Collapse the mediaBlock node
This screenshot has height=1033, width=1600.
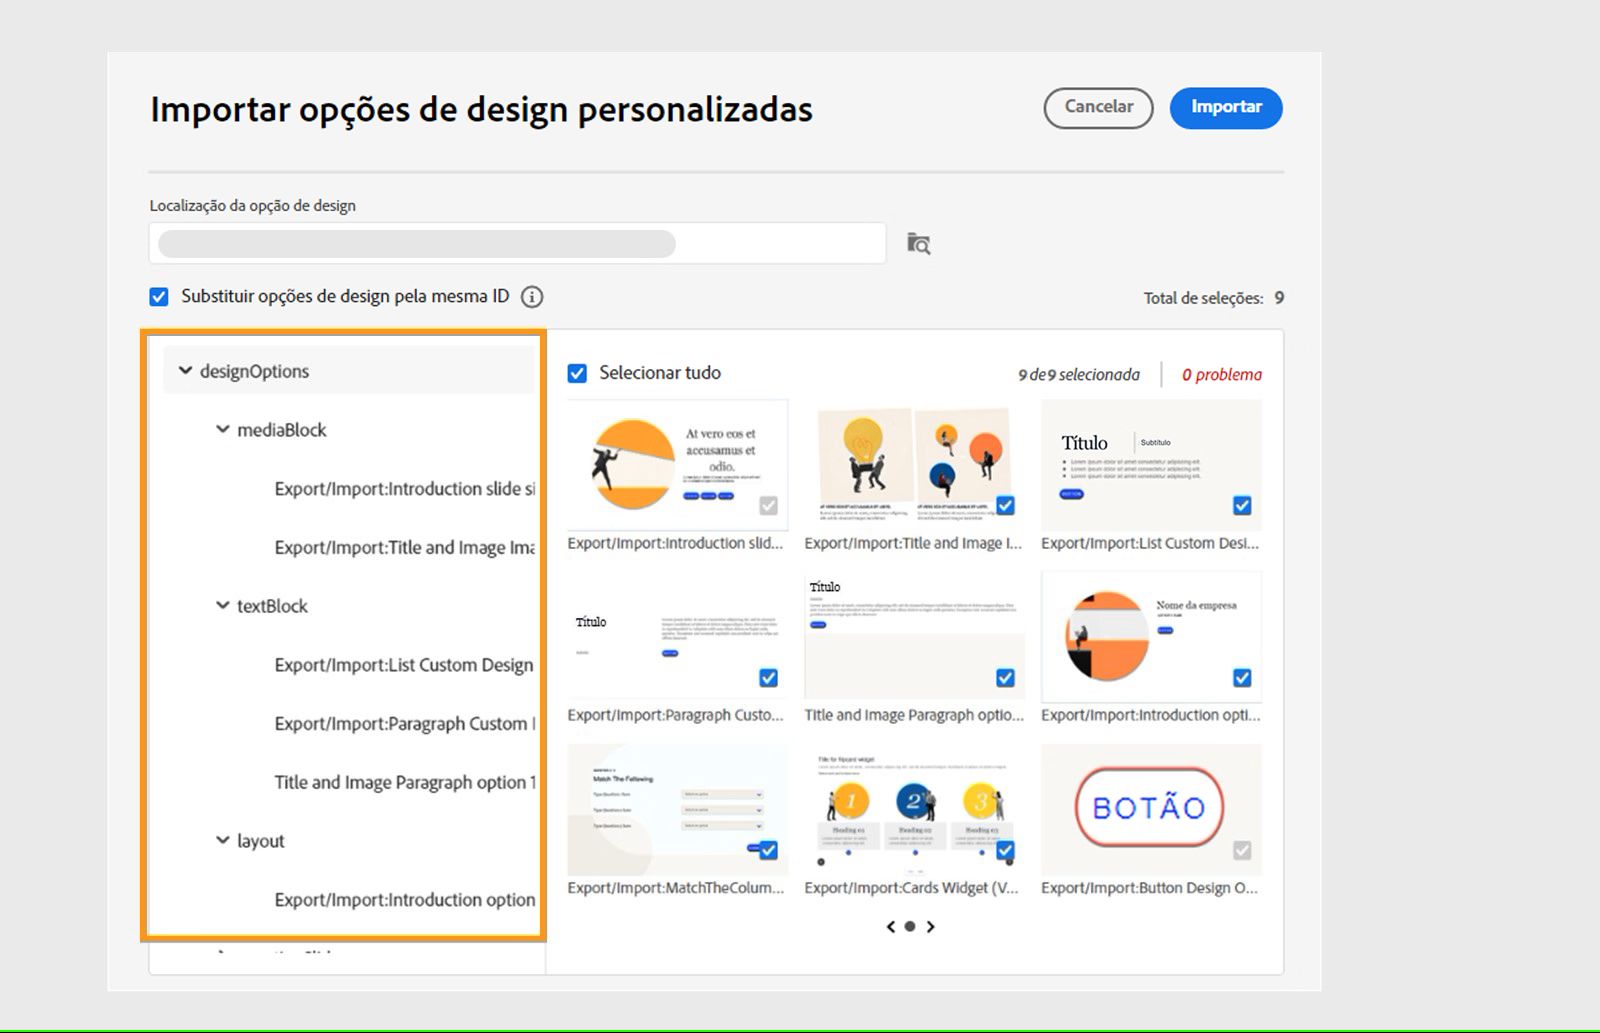point(221,429)
